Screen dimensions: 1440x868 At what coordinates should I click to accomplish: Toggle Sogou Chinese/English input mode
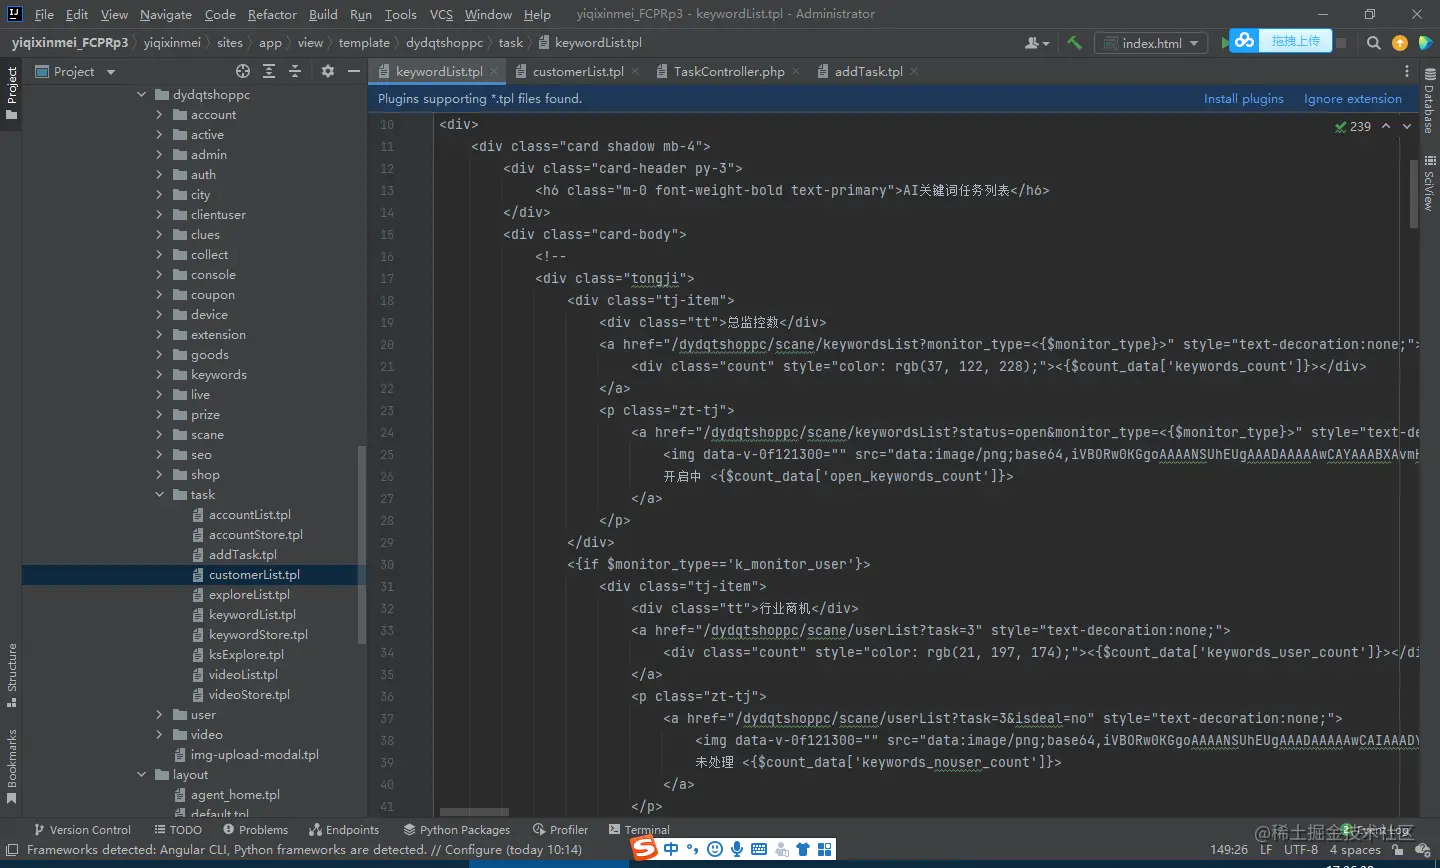tap(671, 849)
